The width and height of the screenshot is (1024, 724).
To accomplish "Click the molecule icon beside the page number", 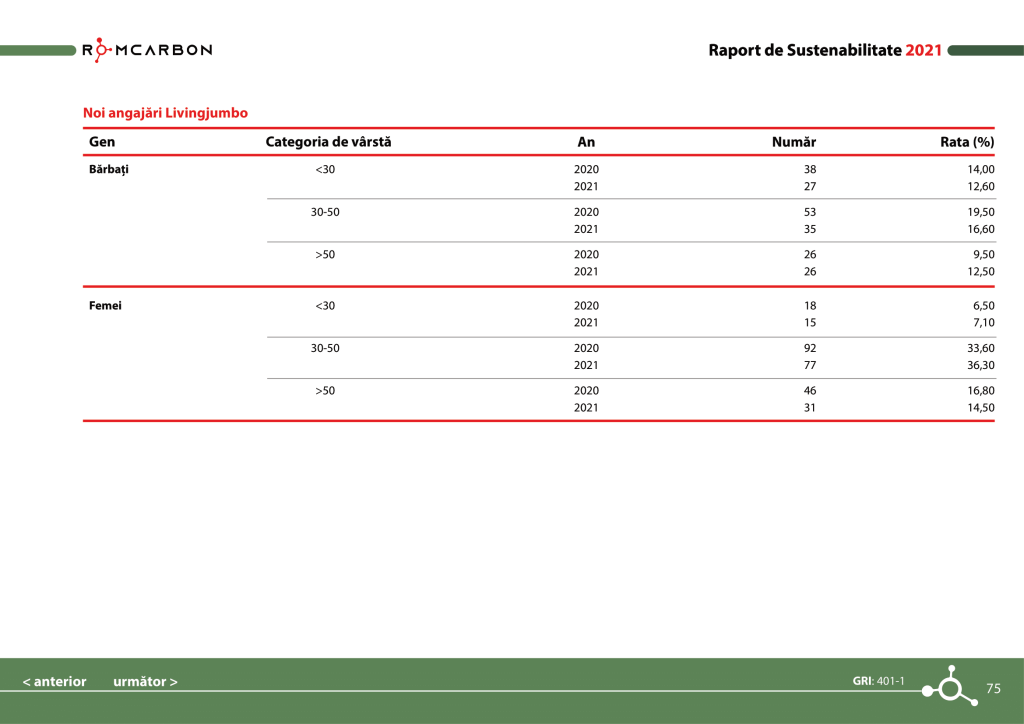I will coord(951,686).
